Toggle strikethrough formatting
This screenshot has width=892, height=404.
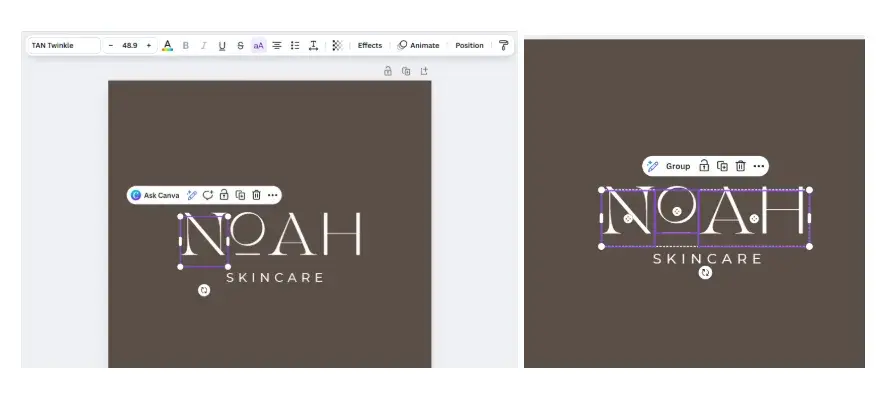pyautogui.click(x=240, y=46)
